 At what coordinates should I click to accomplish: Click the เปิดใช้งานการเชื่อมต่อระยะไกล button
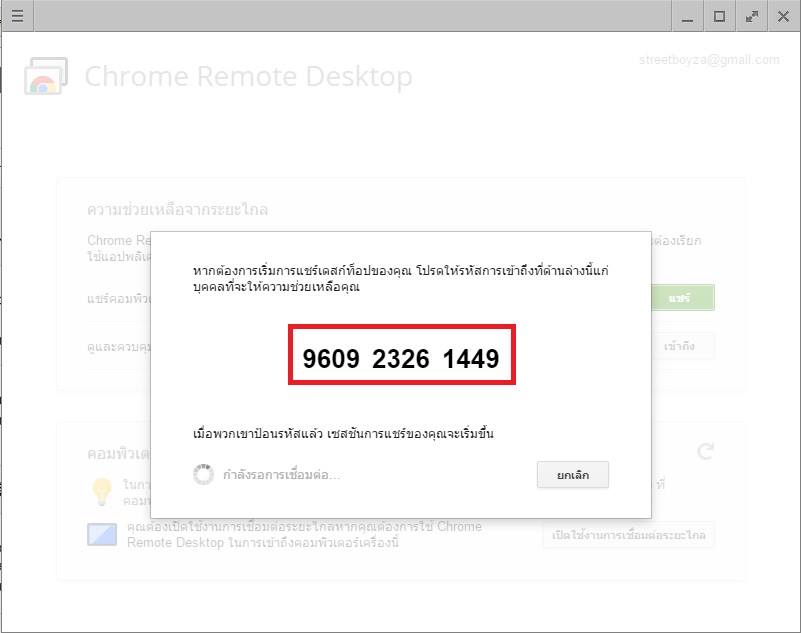(628, 535)
